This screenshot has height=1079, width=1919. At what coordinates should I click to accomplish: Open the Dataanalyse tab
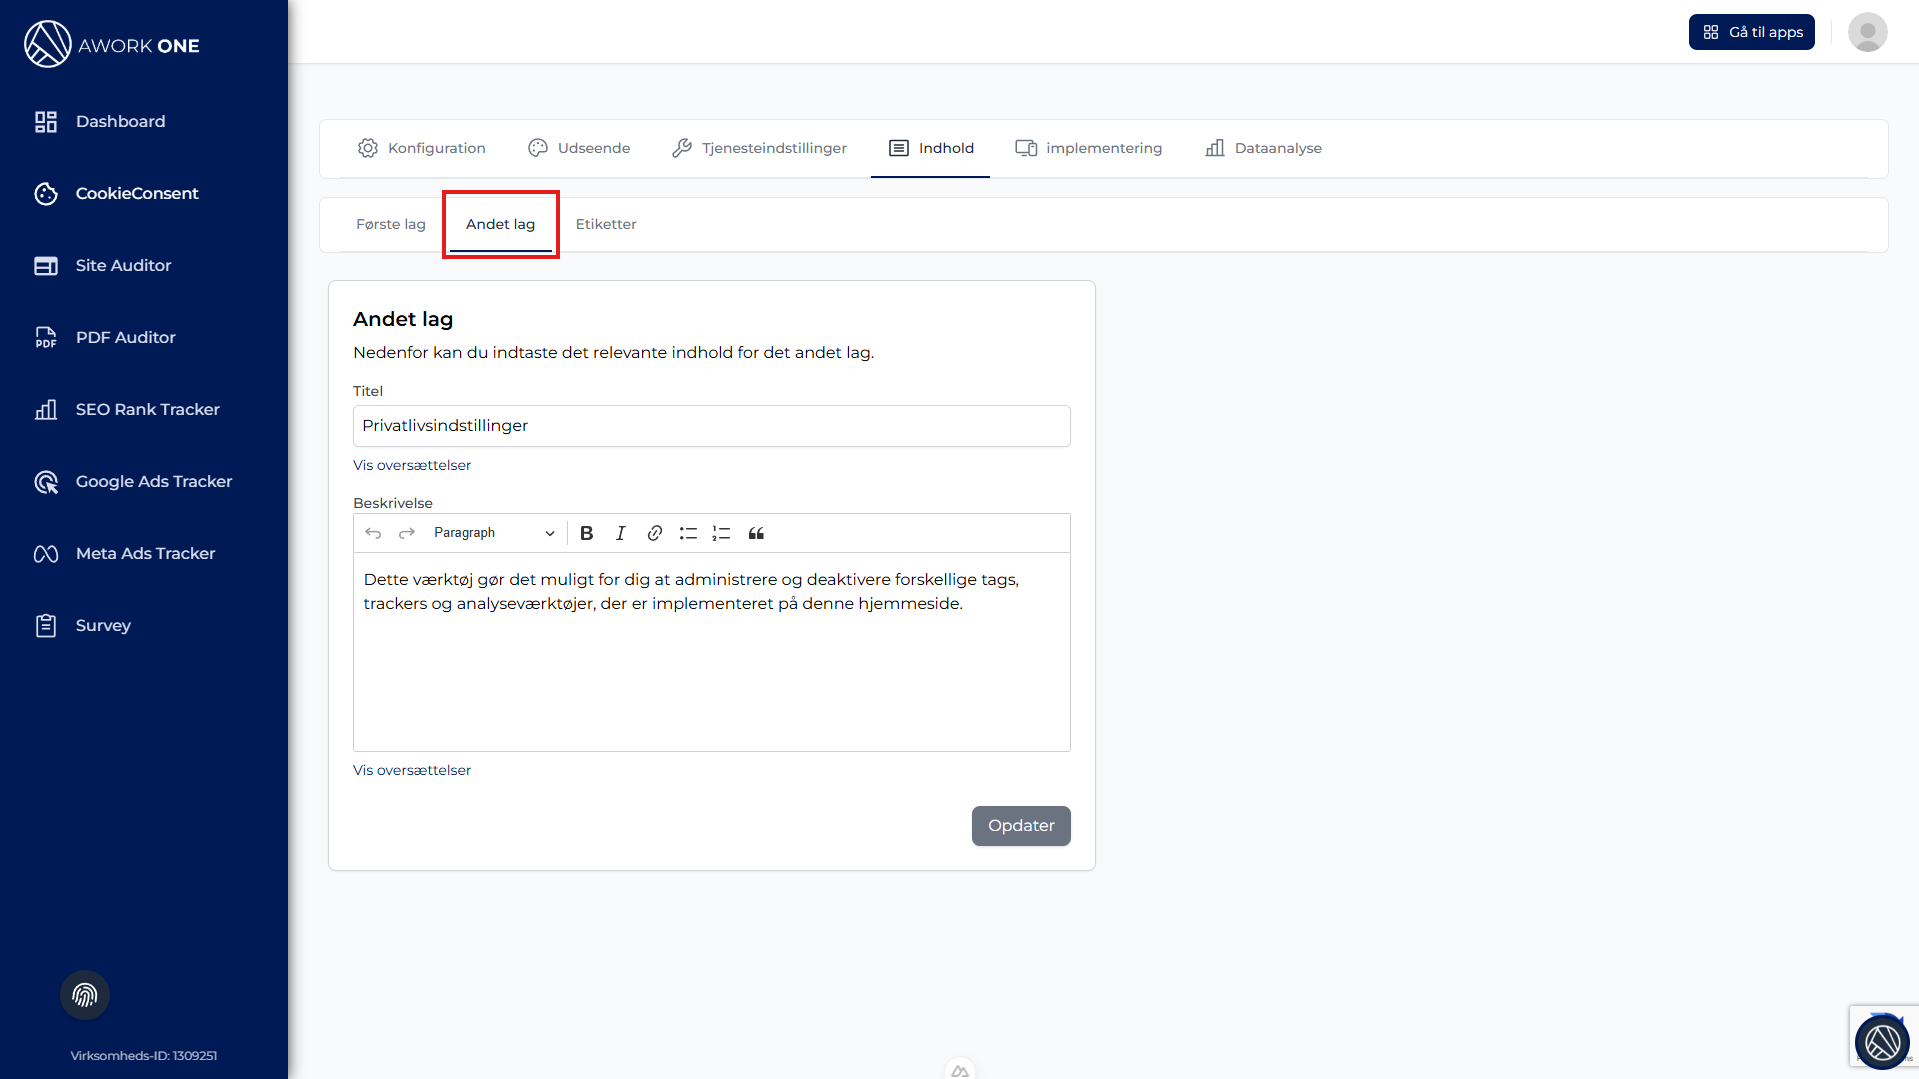(x=1263, y=148)
